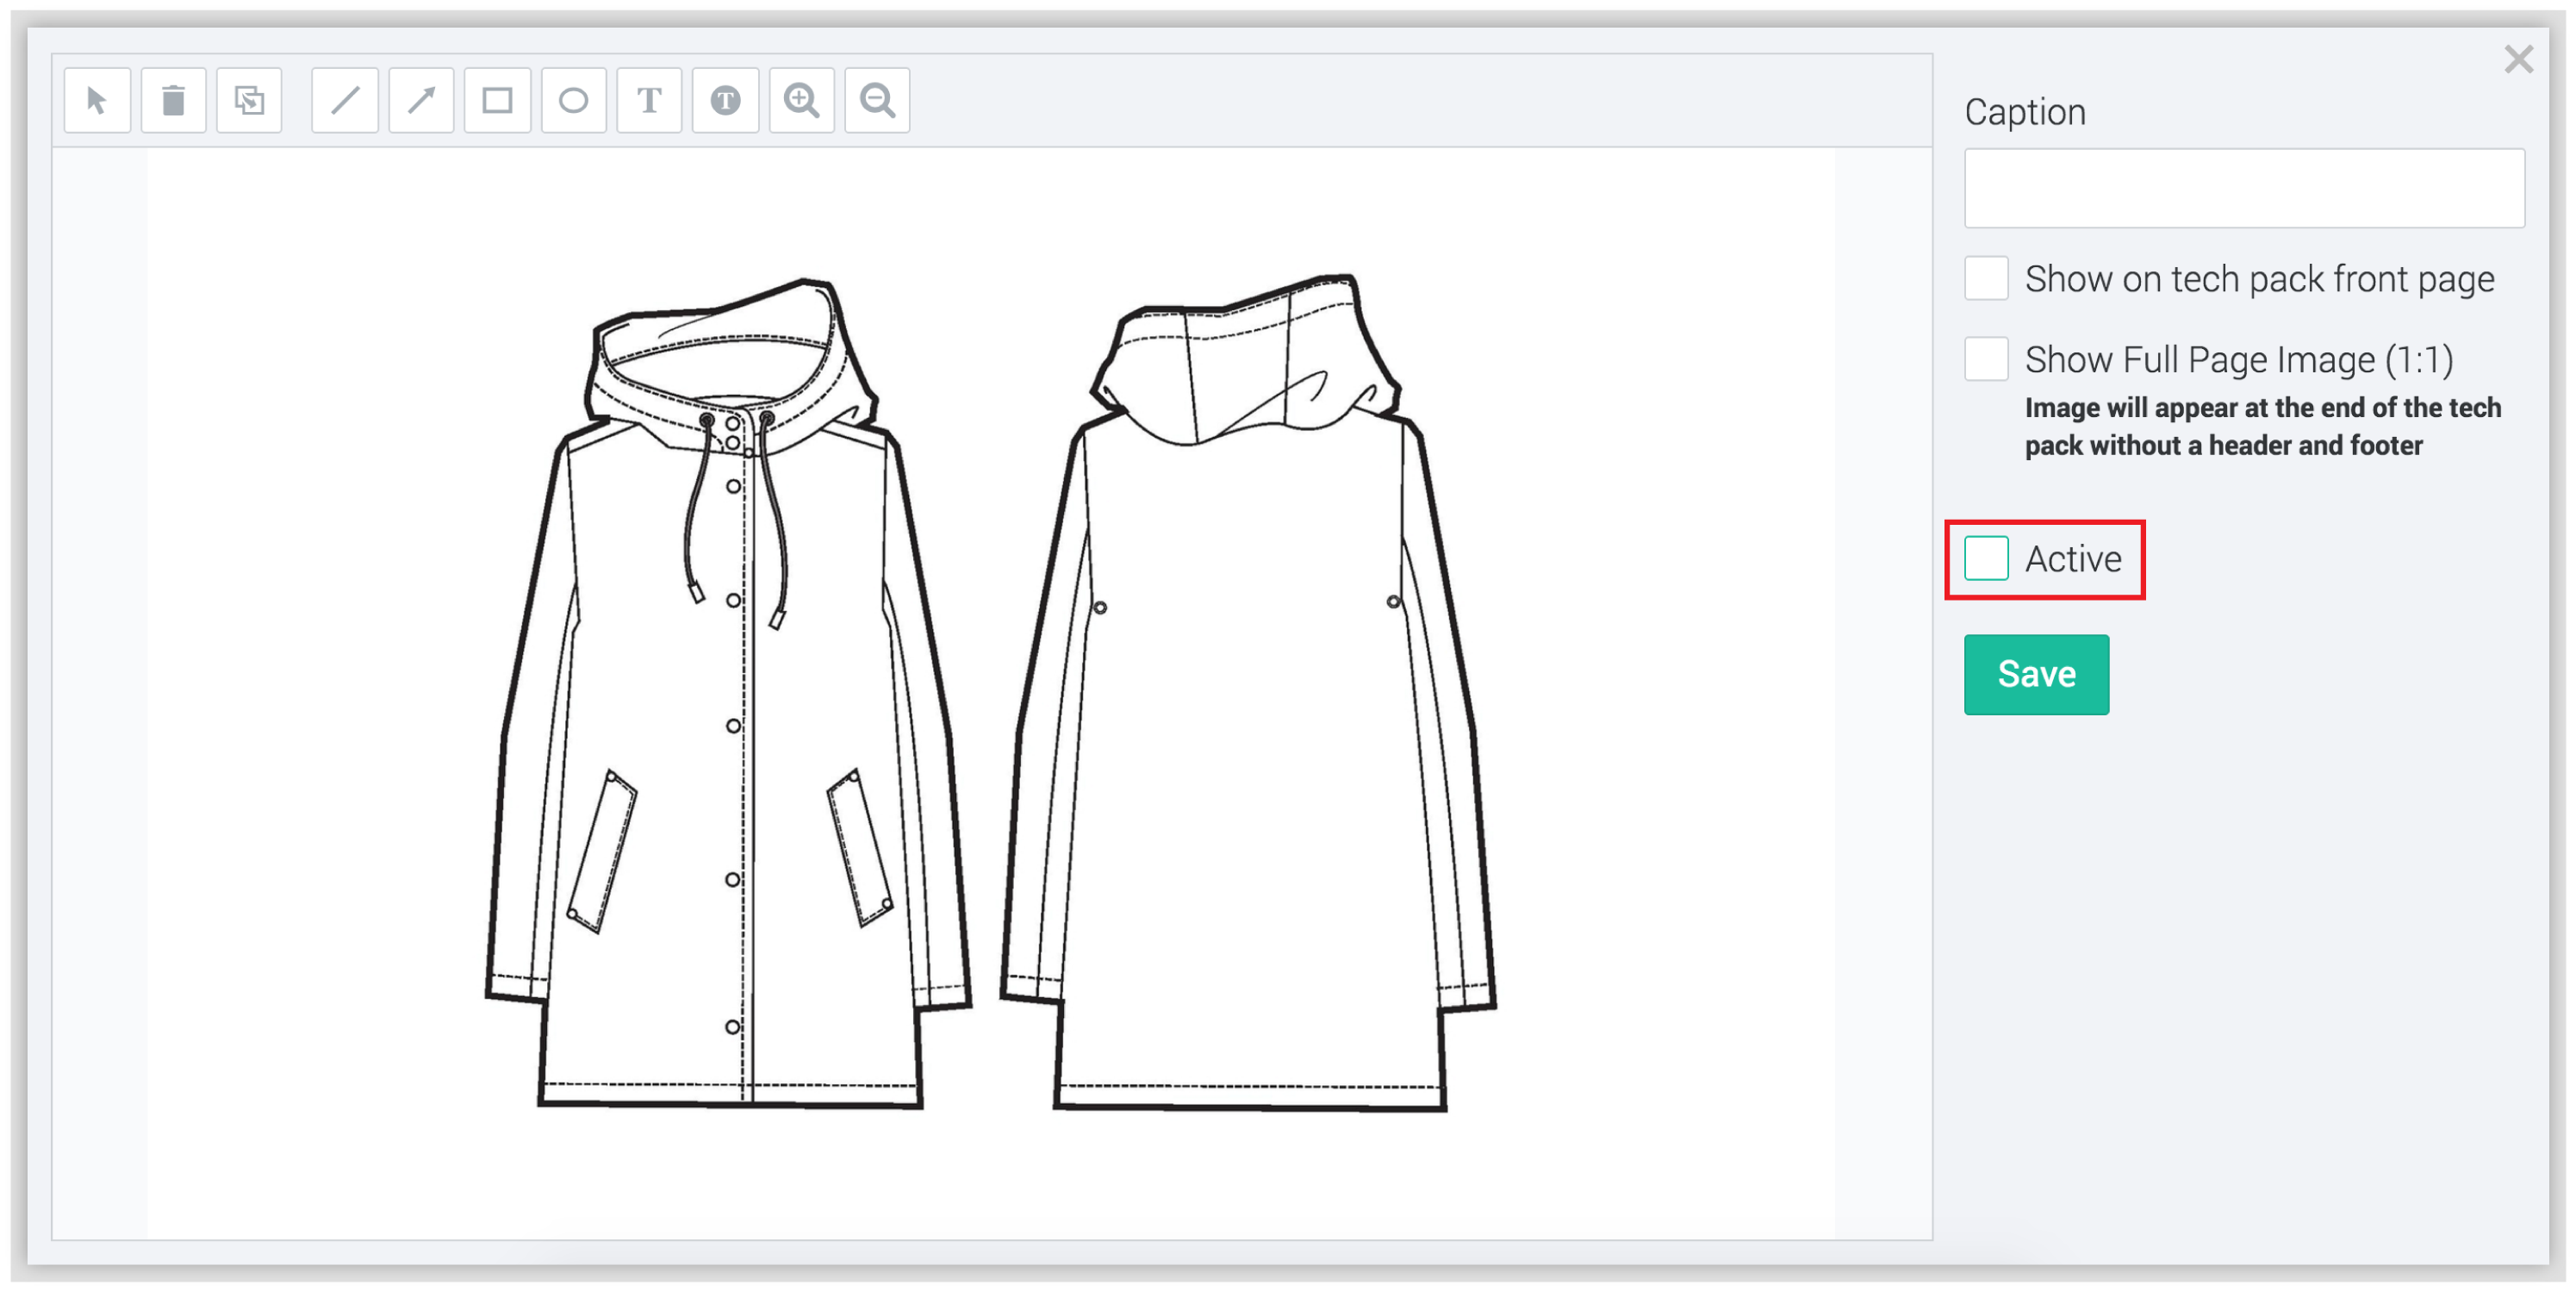Click the Active label text
The height and width of the screenshot is (1291, 2576).
click(2073, 559)
